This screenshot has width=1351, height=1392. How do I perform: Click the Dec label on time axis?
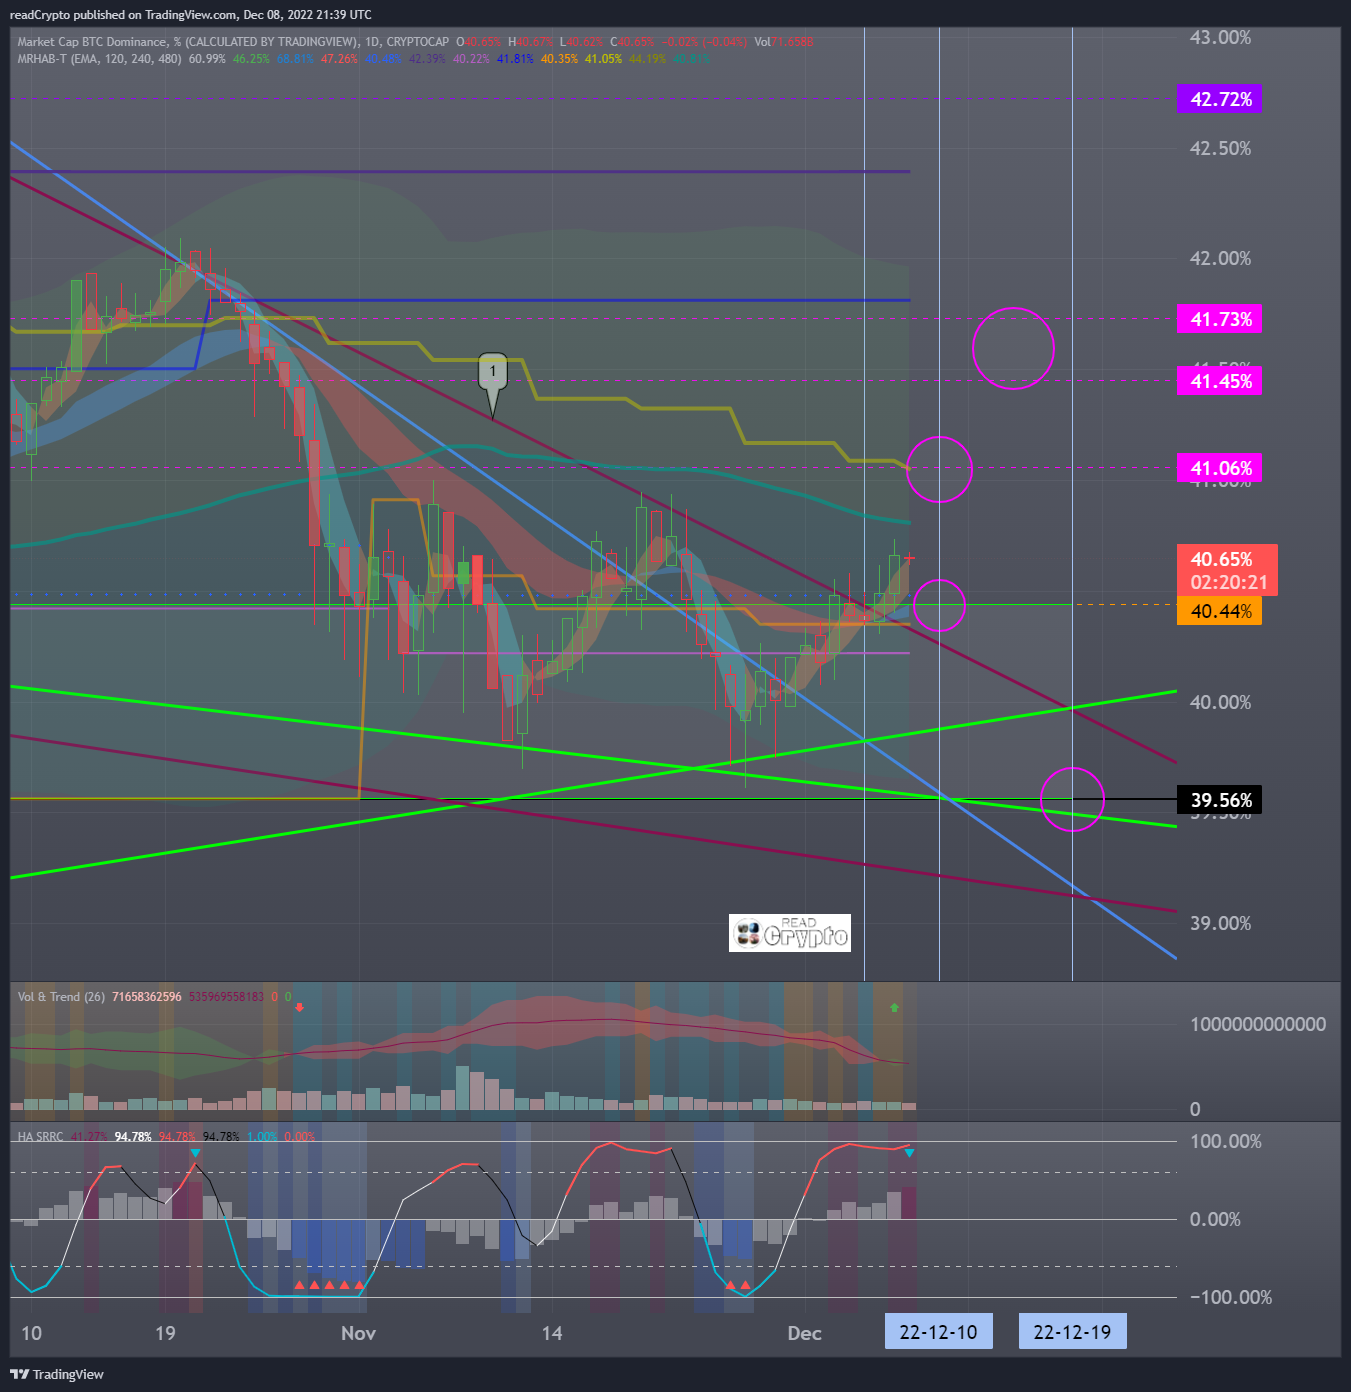804,1333
